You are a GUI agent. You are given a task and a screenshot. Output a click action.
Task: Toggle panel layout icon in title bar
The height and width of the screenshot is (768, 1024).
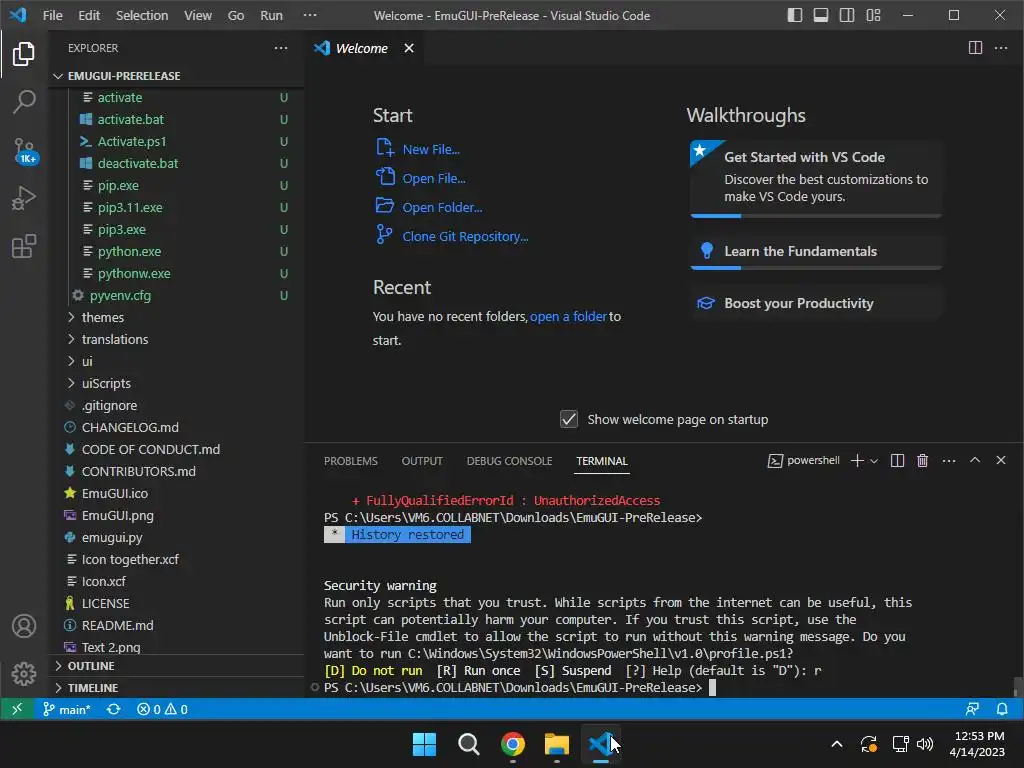[821, 15]
